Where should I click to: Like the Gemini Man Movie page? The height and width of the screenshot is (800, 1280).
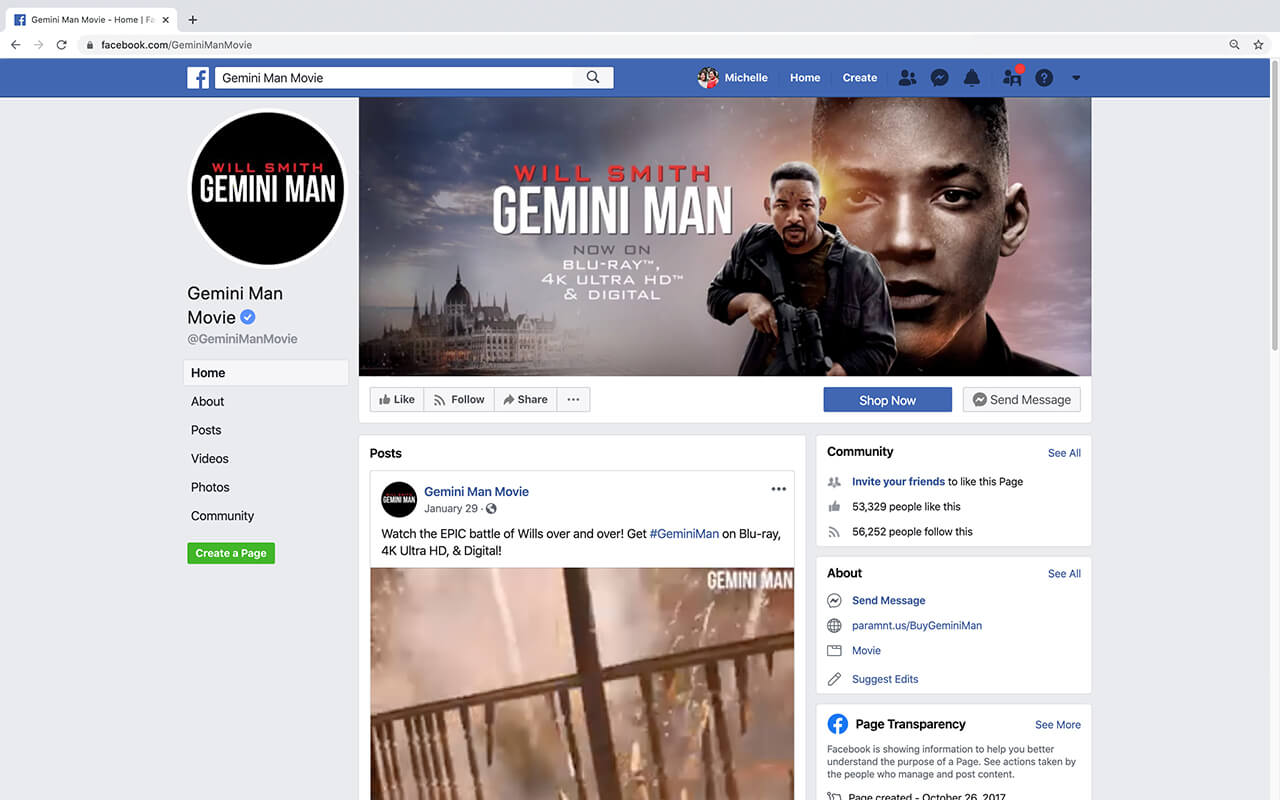coord(397,399)
